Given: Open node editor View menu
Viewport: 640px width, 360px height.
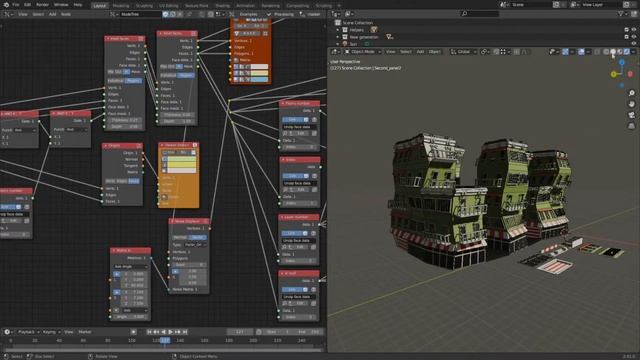Looking at the screenshot, I should [23, 14].
